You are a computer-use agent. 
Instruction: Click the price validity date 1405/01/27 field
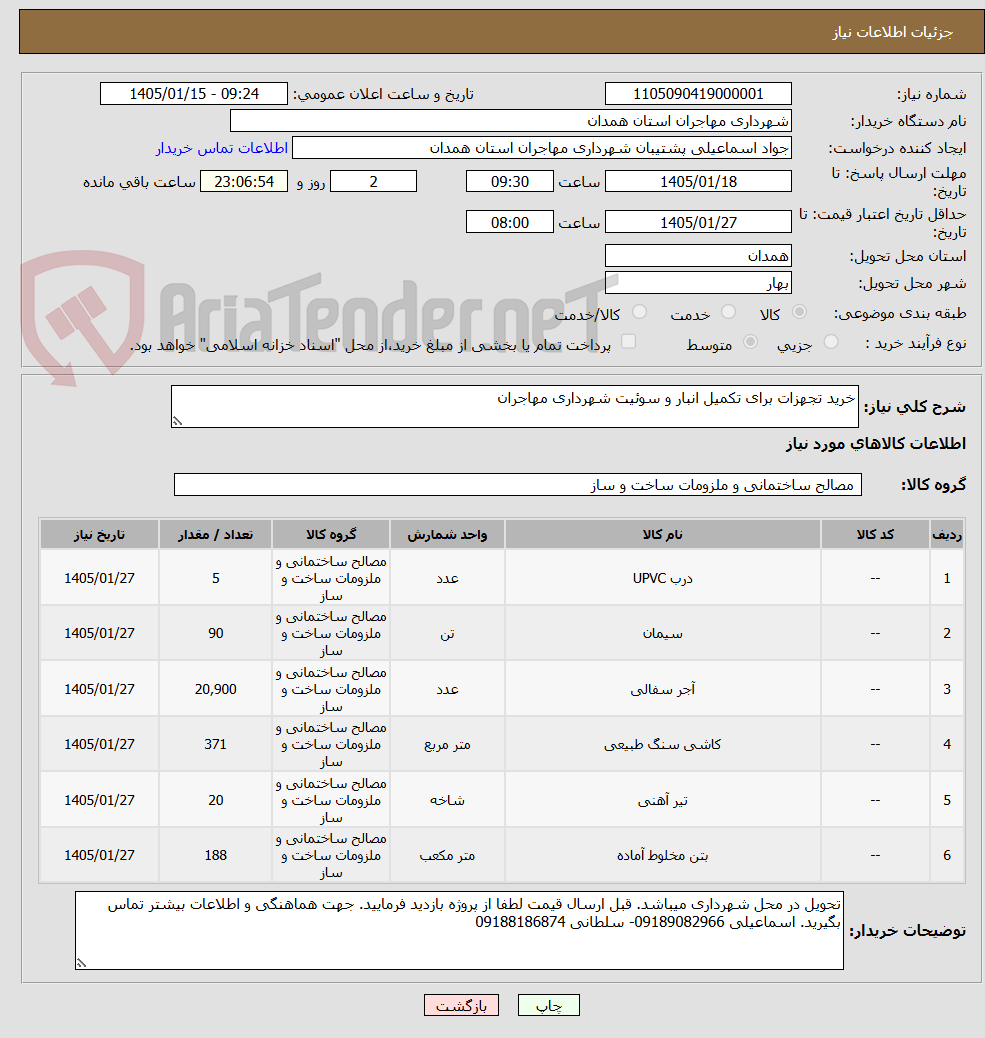point(698,222)
